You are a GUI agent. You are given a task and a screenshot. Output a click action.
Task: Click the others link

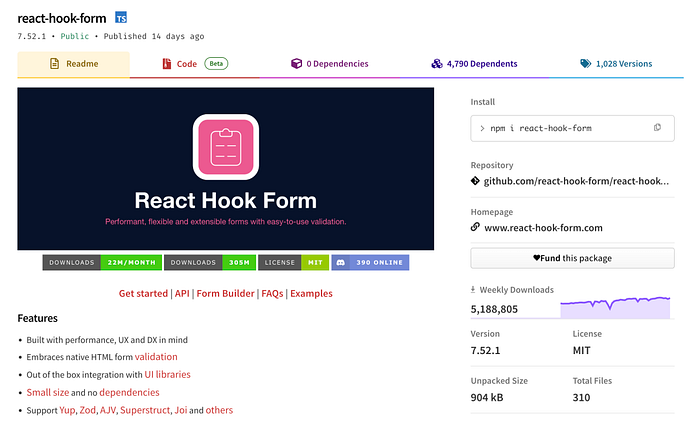click(x=219, y=410)
